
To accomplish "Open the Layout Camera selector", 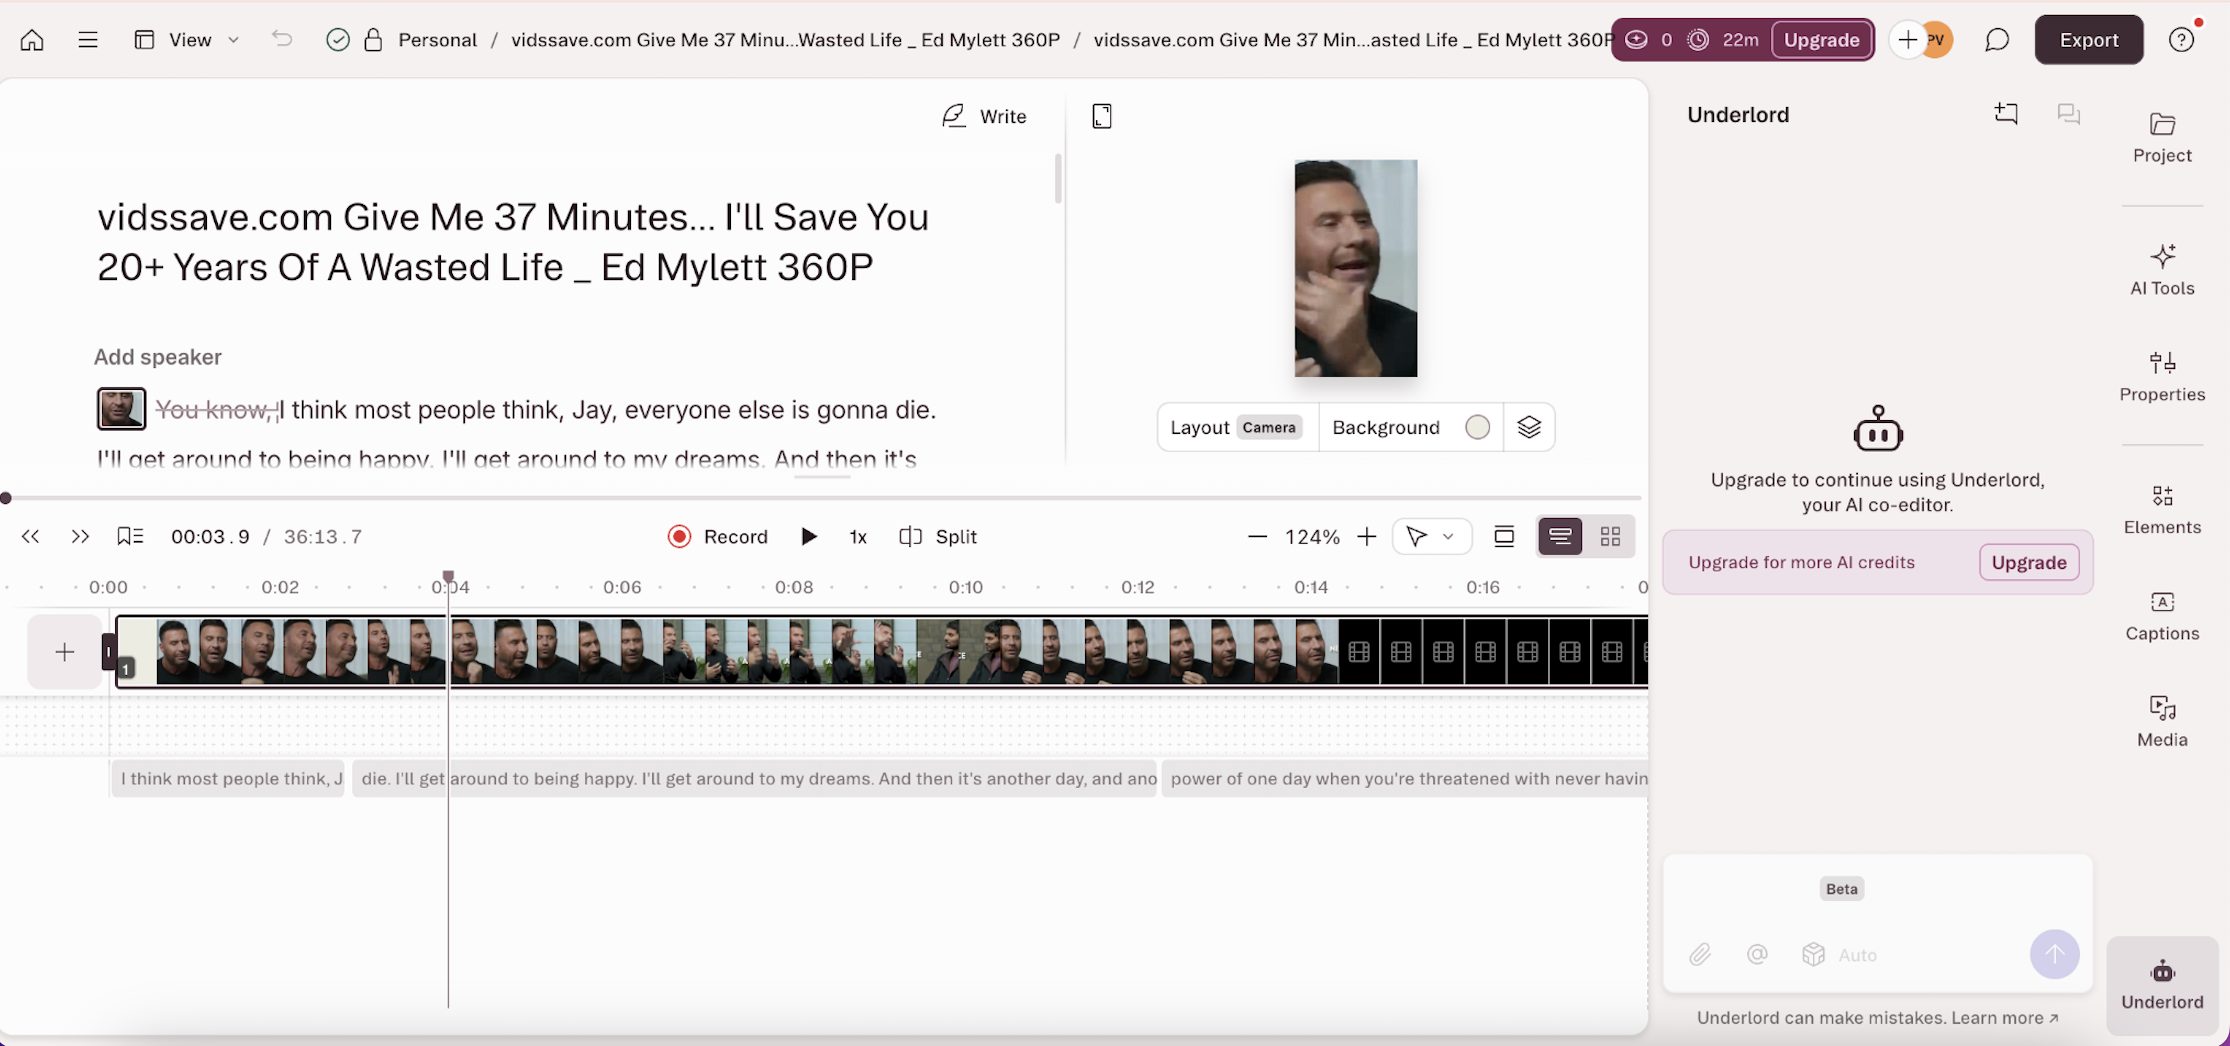I will pyautogui.click(x=1237, y=427).
